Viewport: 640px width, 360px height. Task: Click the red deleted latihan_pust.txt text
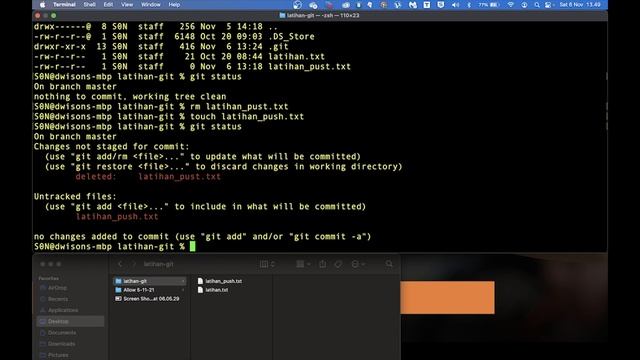point(180,177)
